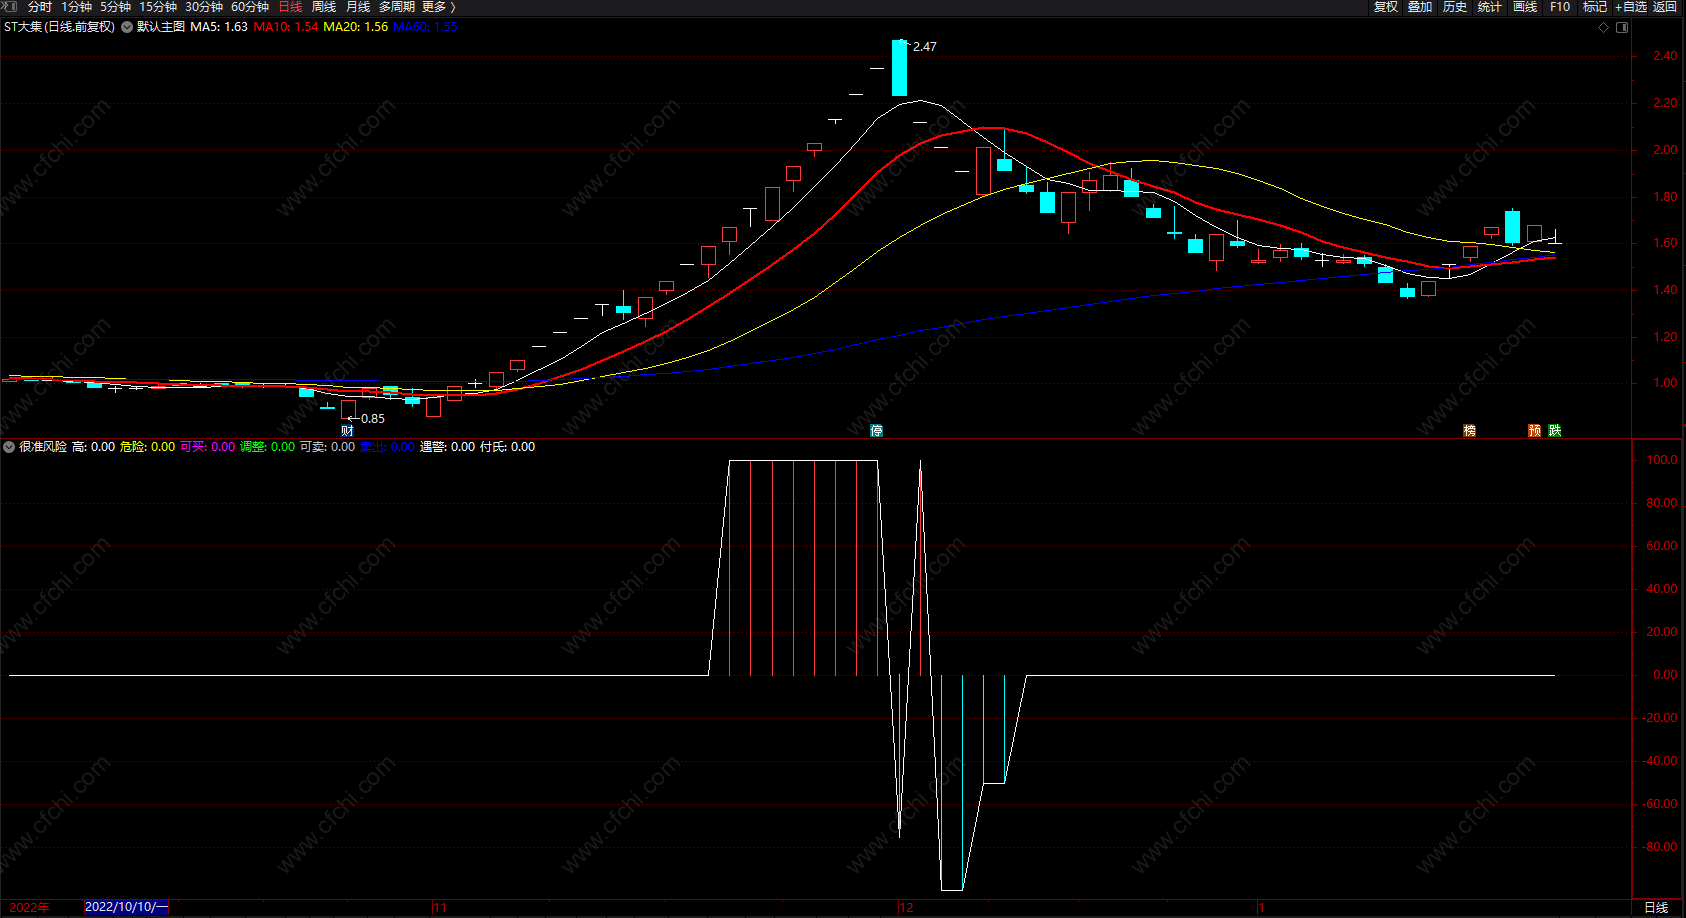Click the 财 financial event marker
Image resolution: width=1686 pixels, height=918 pixels.
347,431
